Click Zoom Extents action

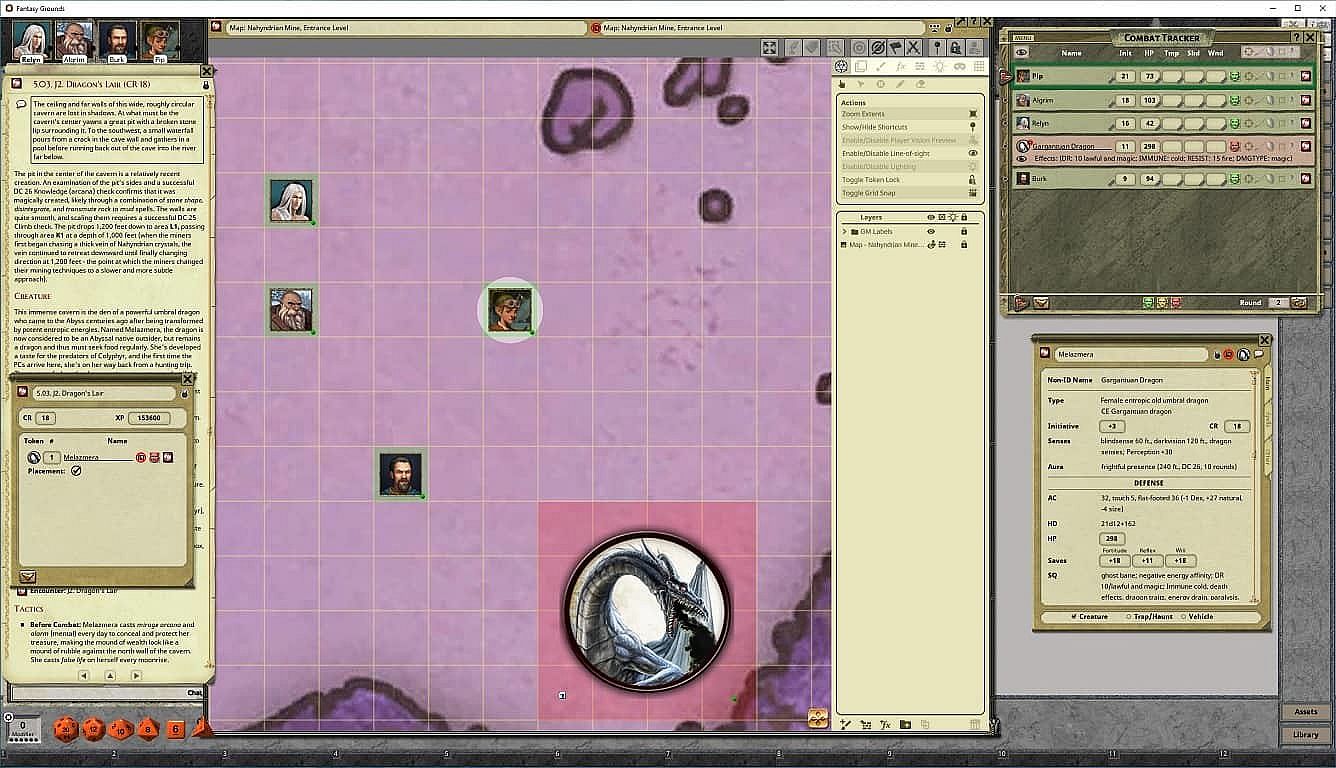point(909,114)
